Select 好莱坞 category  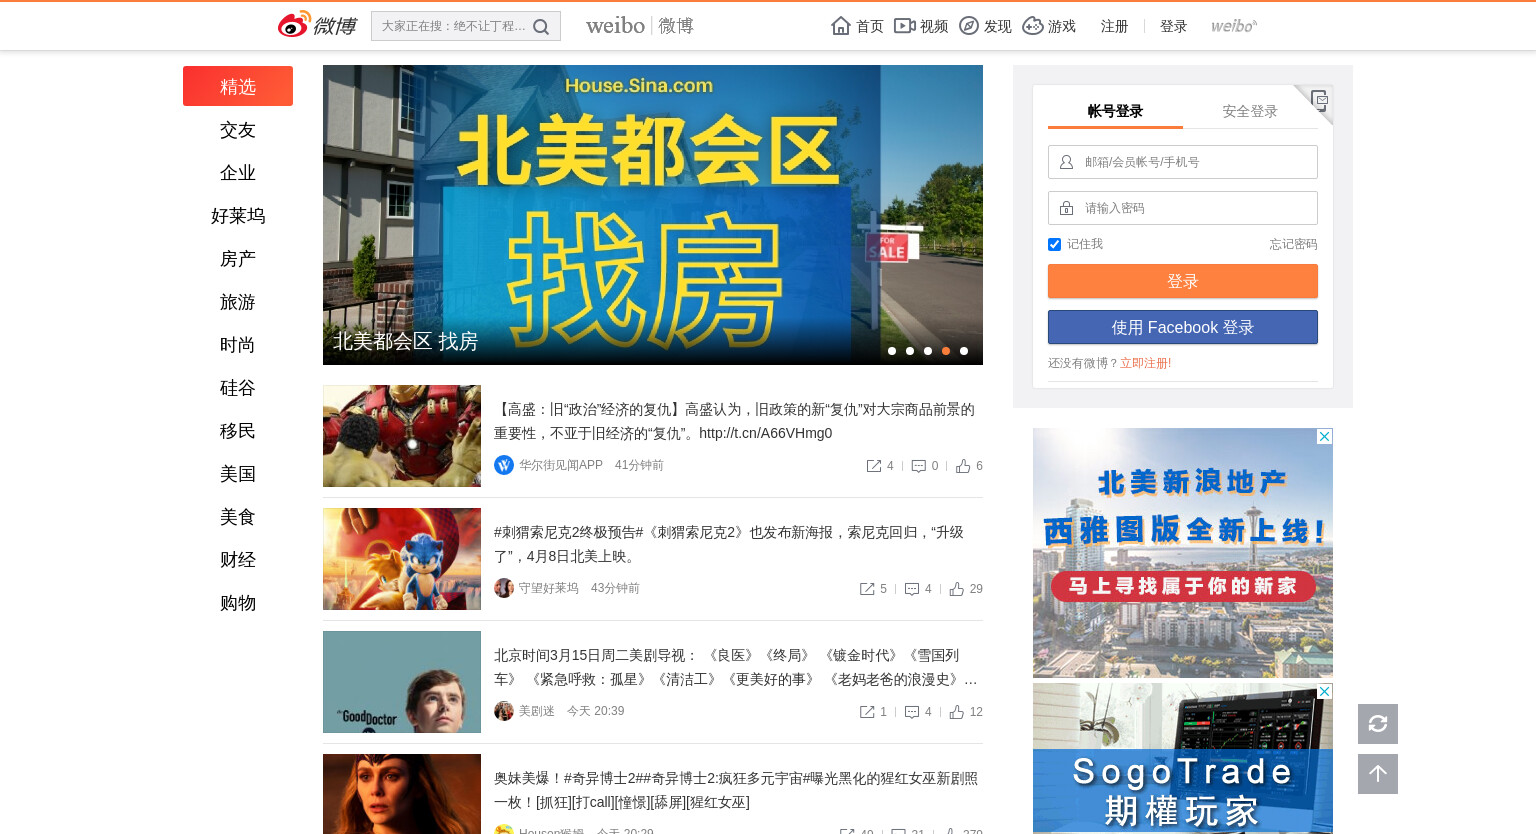(238, 216)
